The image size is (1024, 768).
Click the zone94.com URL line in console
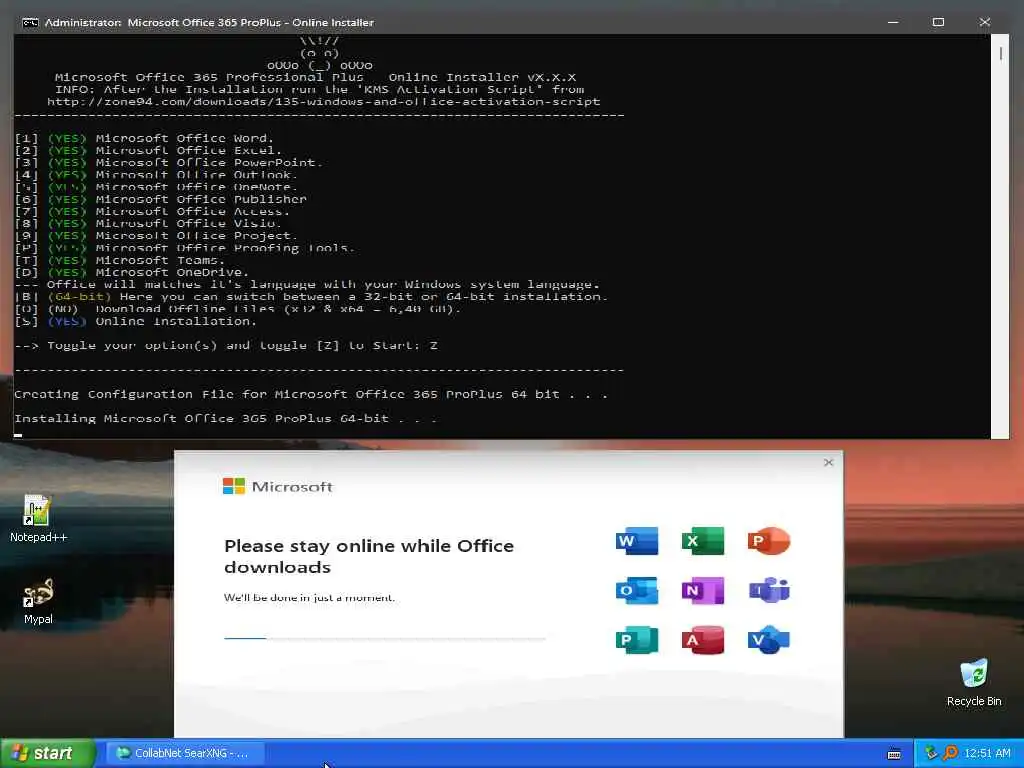(323, 102)
